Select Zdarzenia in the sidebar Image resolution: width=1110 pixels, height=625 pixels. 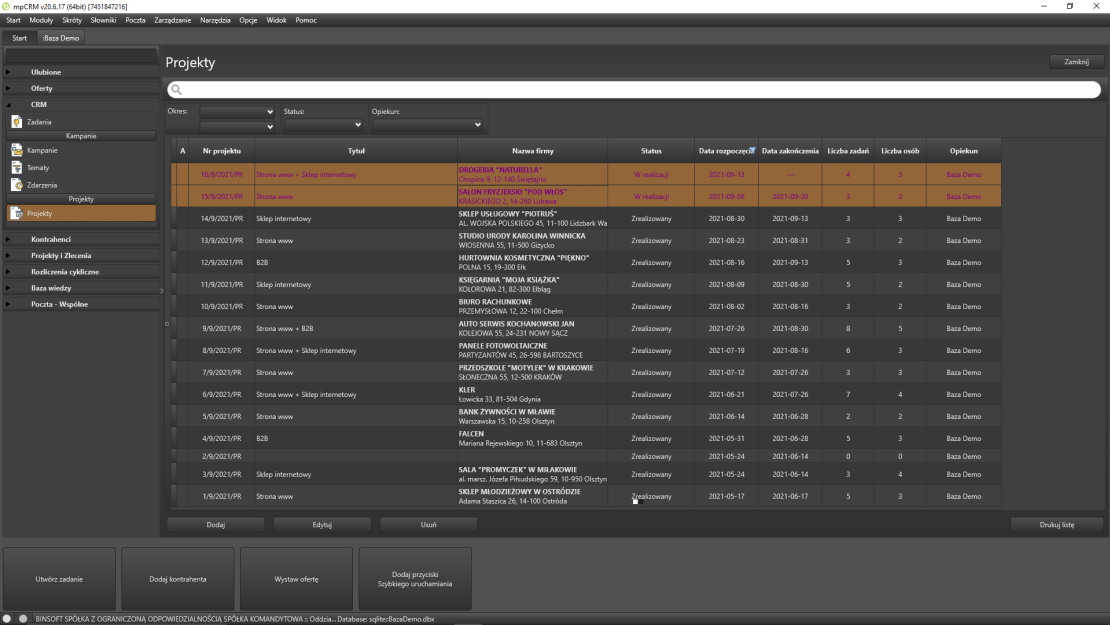click(42, 185)
